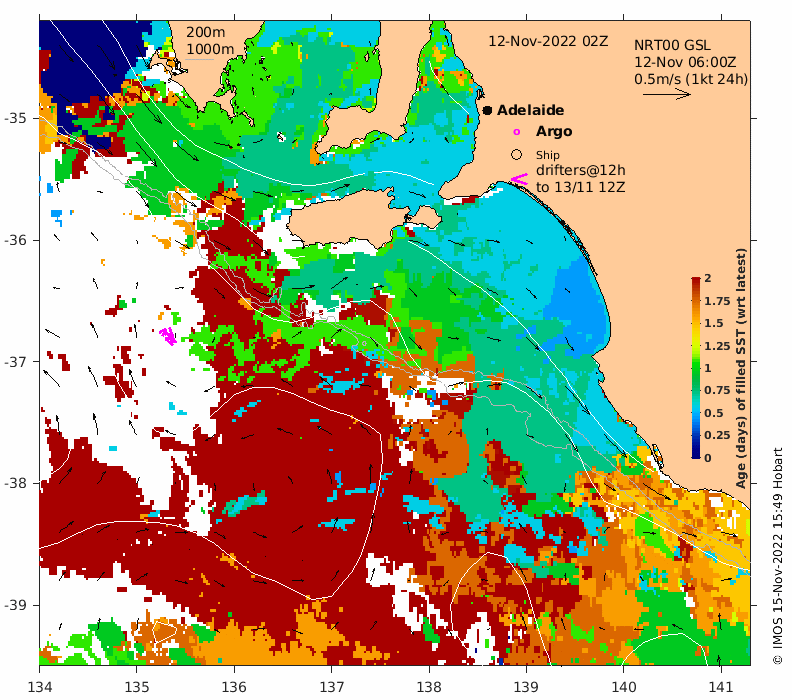Screen dimensions: 792x700
Task: Click the magenta drifter arrow symbol
Action: [x=519, y=179]
